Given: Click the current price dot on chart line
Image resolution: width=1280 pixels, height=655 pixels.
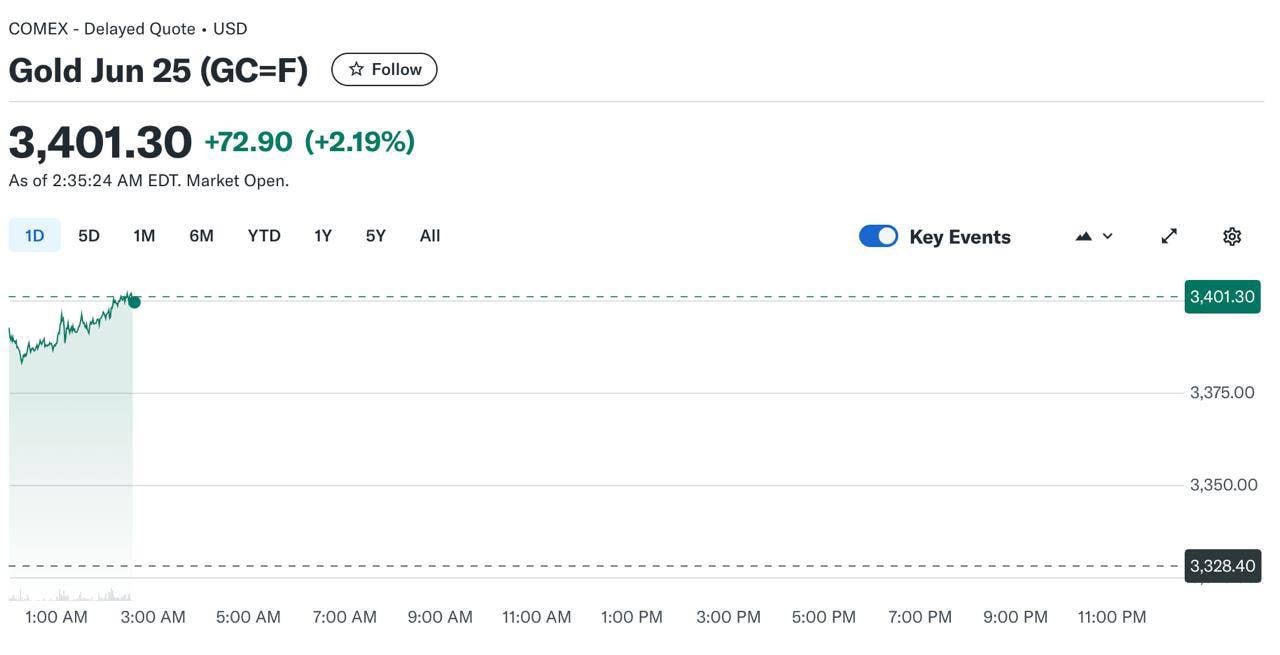Looking at the screenshot, I should tap(134, 302).
